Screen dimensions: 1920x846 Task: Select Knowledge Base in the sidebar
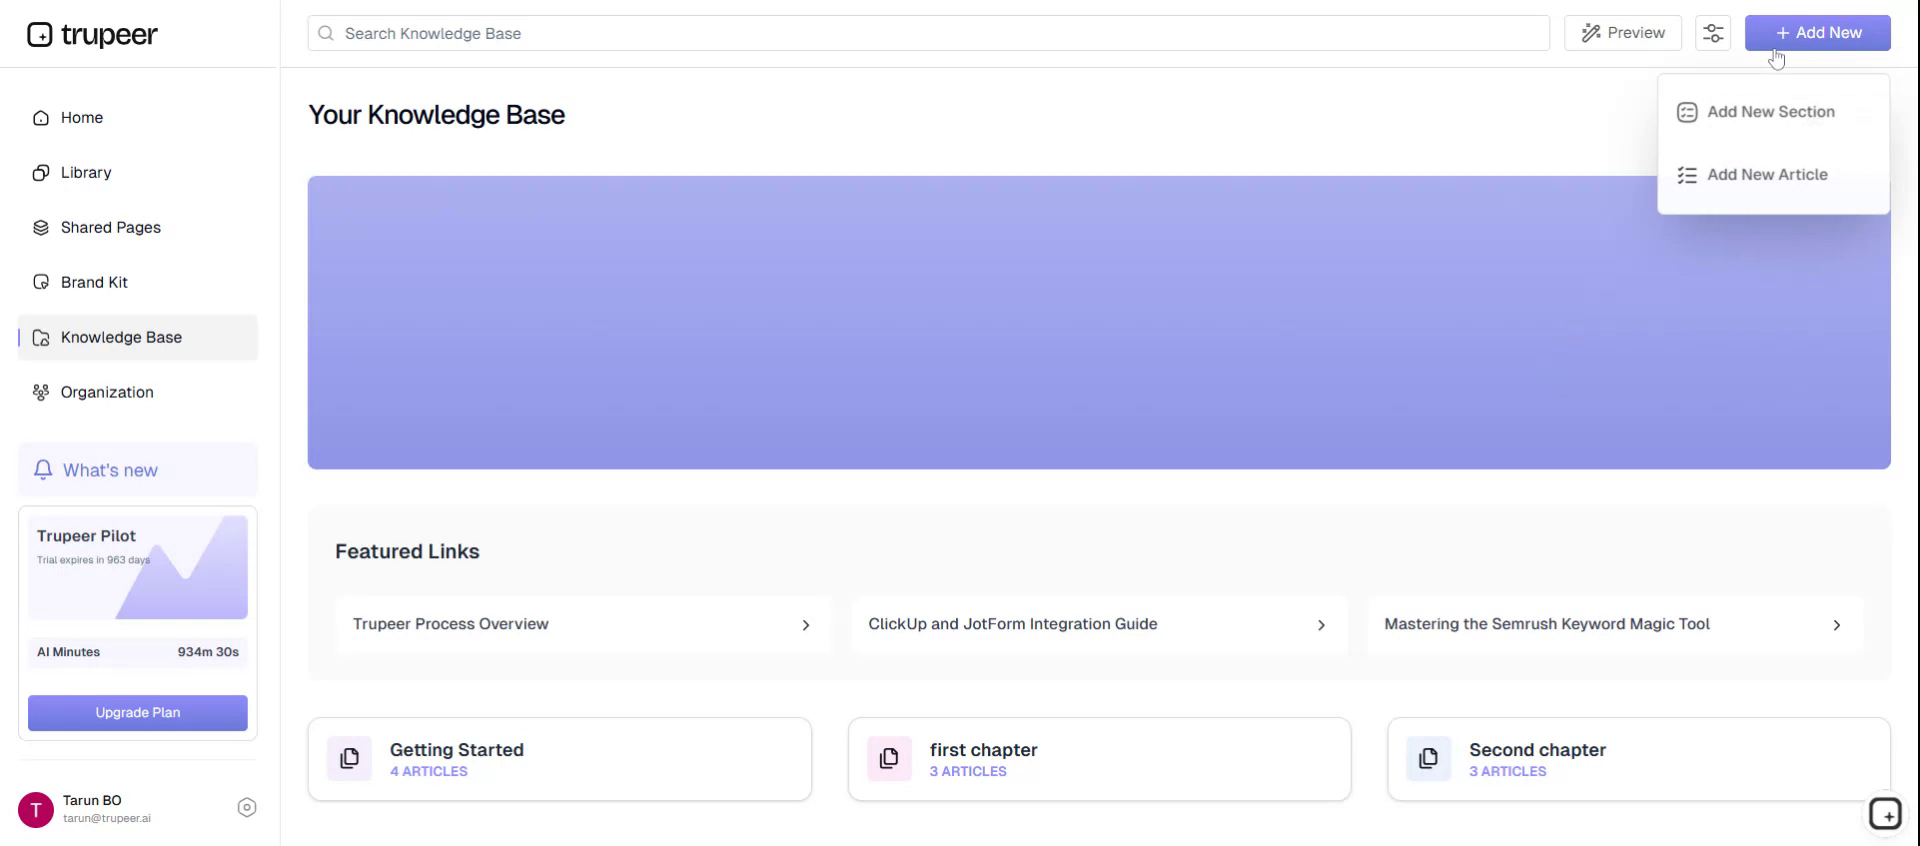138,338
